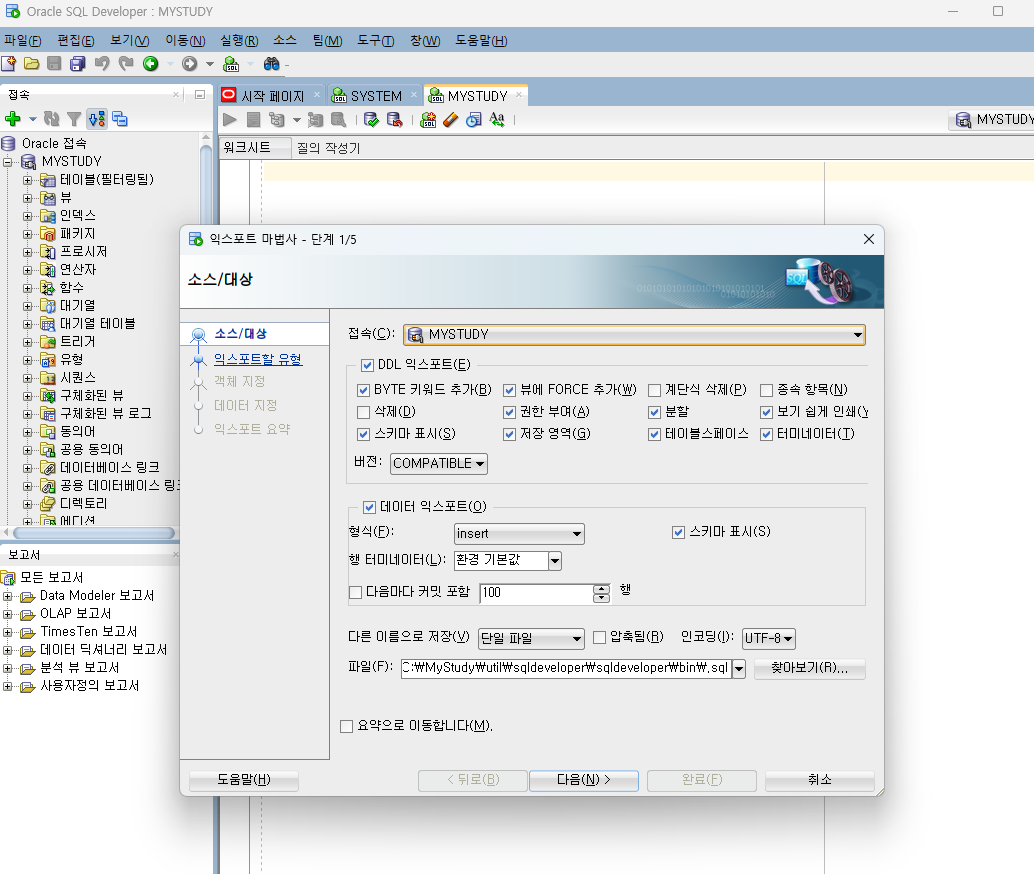The width and height of the screenshot is (1034, 874).
Task: Open the 실행 menu
Action: (239, 40)
